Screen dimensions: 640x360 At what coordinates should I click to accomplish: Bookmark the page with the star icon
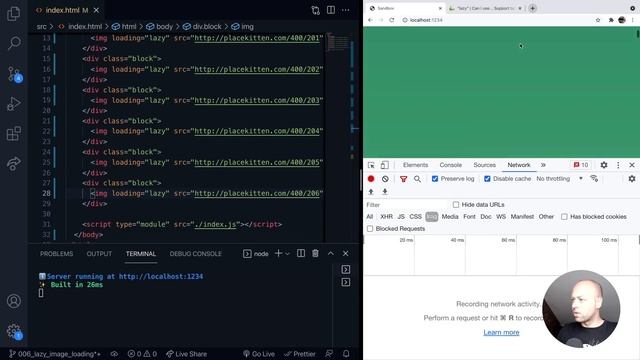pyautogui.click(x=598, y=20)
